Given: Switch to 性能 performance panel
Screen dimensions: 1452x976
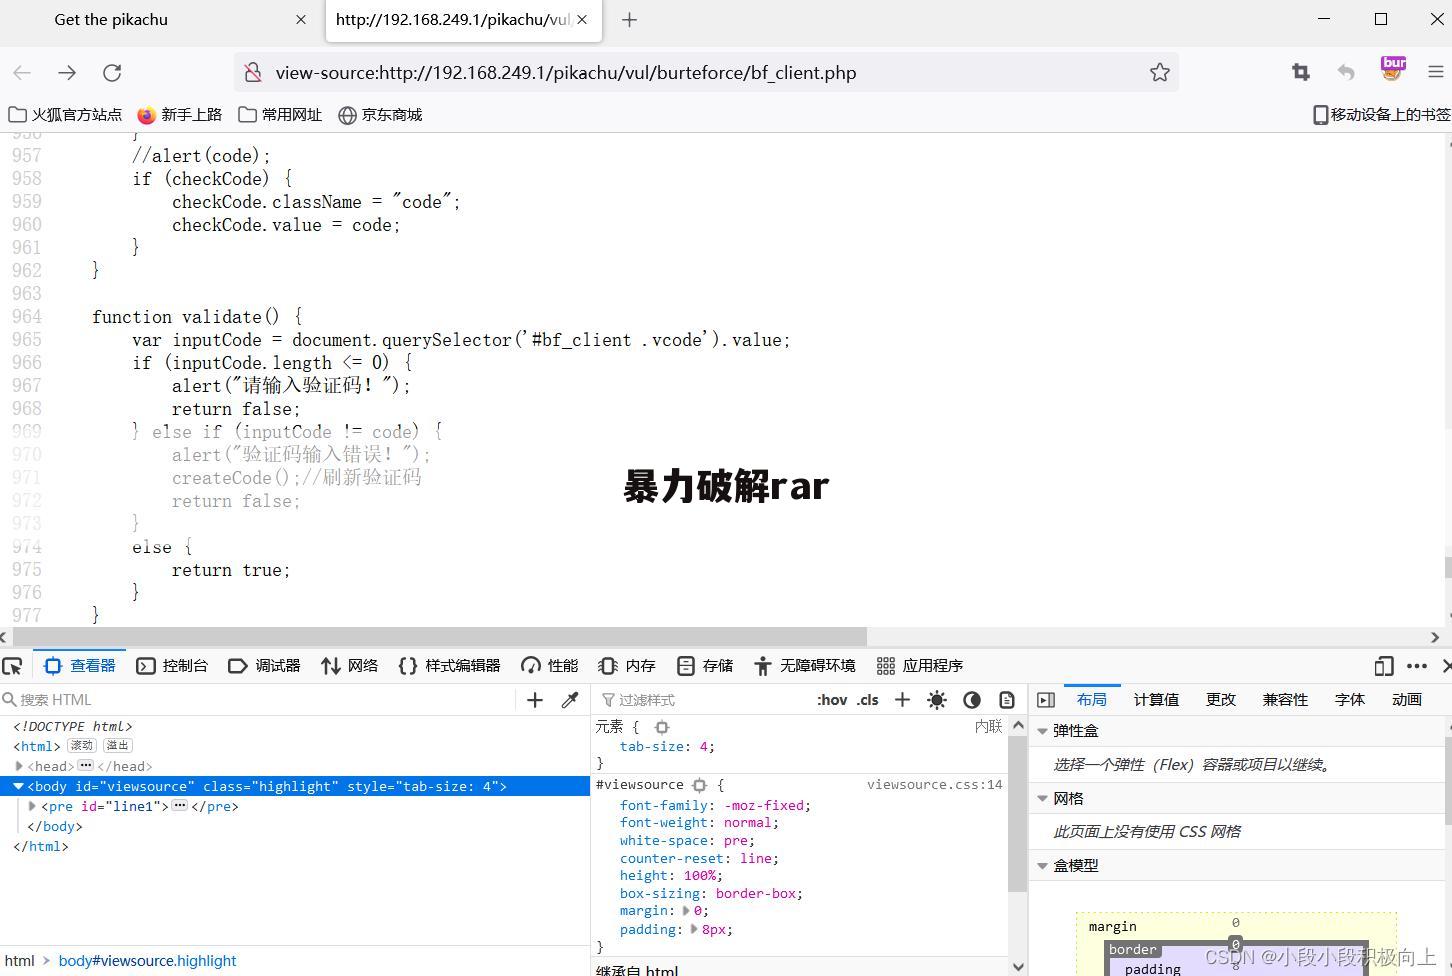Looking at the screenshot, I should click(549, 666).
